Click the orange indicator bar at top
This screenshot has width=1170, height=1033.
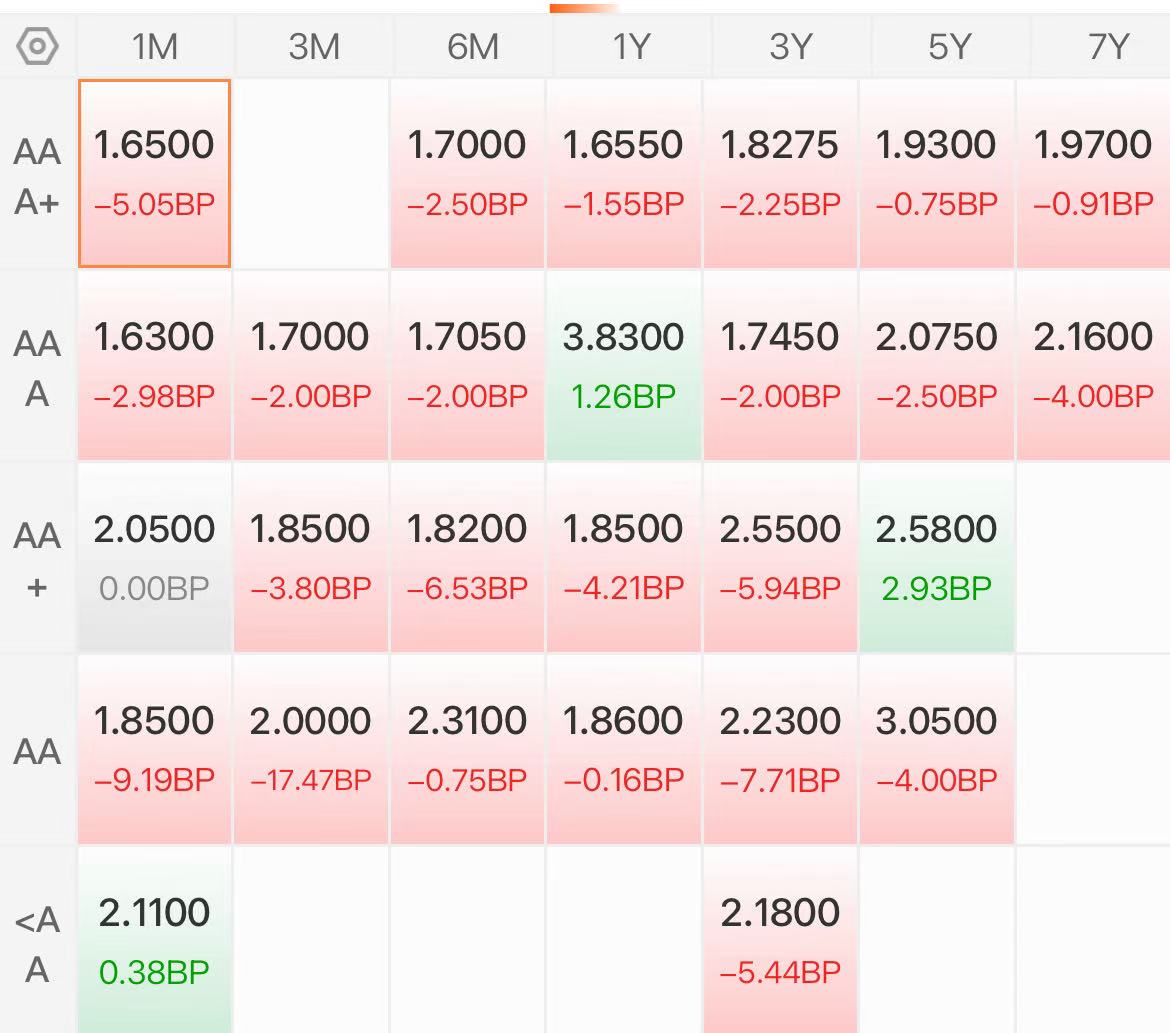click(x=584, y=8)
